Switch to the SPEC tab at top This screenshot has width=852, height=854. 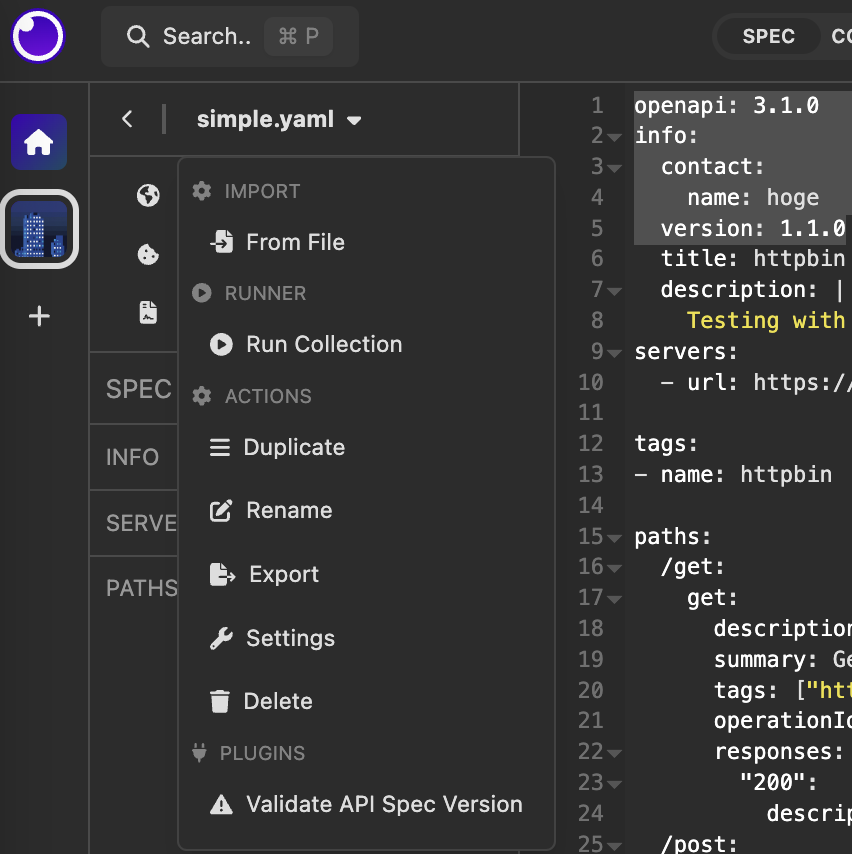pyautogui.click(x=769, y=36)
